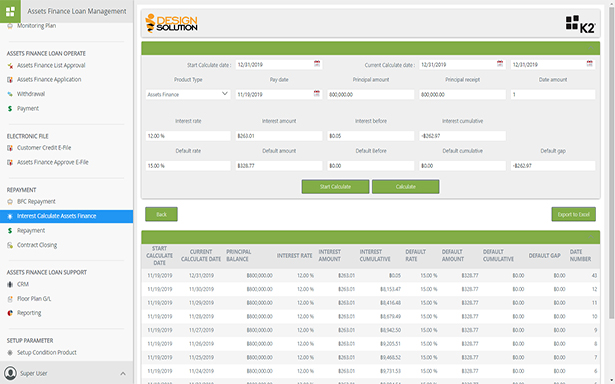
Task: Click the CRM icon
Action: (x=10, y=284)
